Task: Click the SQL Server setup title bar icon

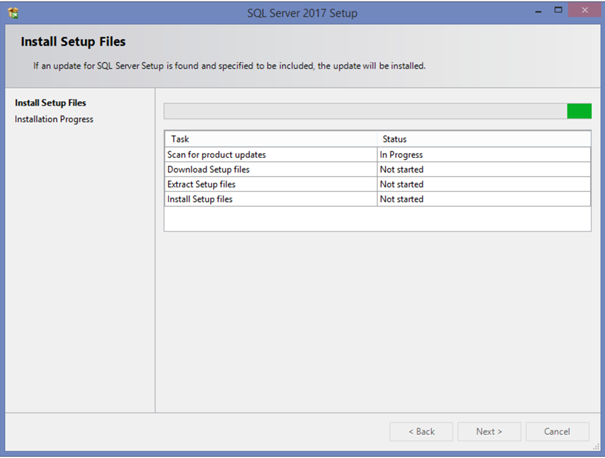Action: (14, 13)
